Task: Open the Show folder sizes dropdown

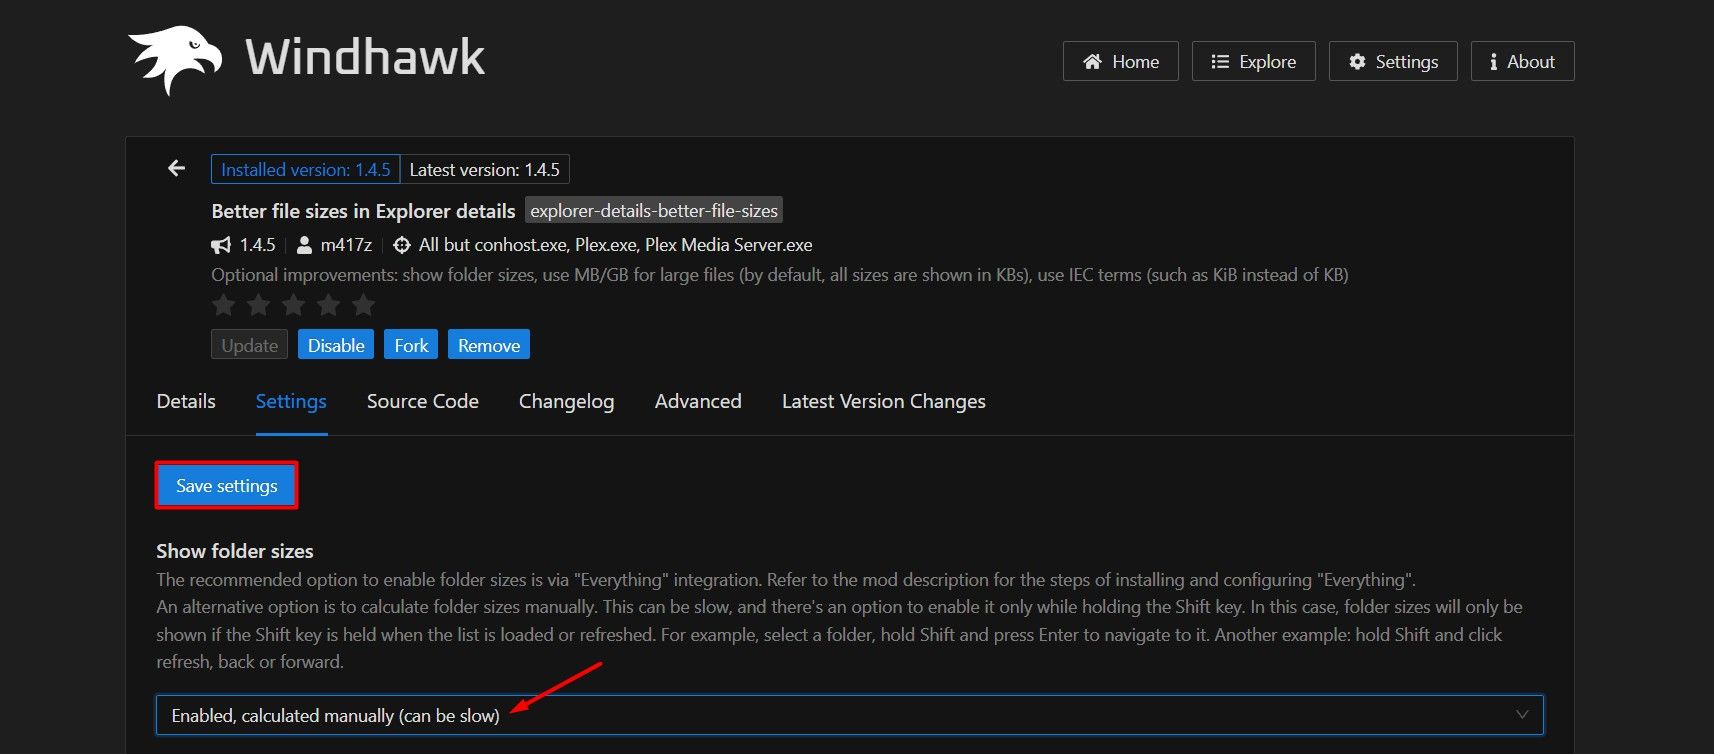Action: (x=850, y=715)
